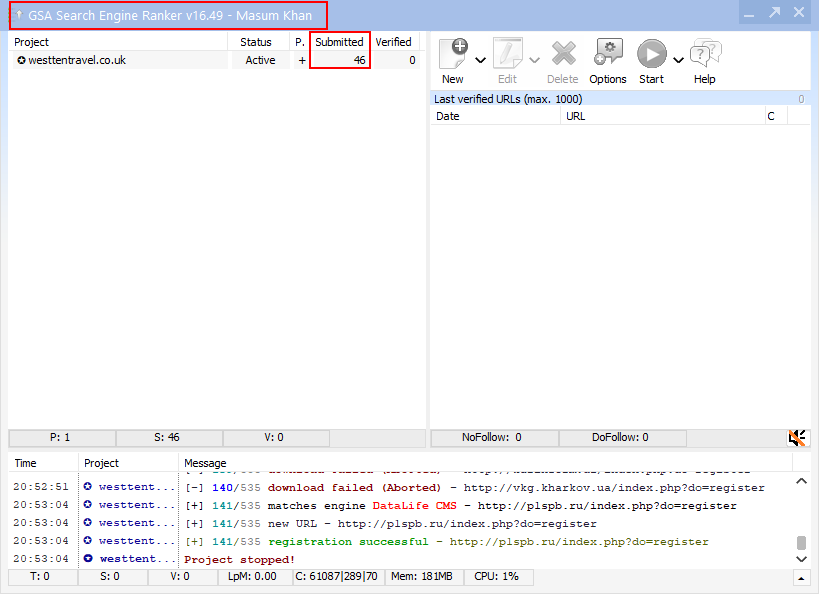Click the T: 0 bottom status cell
Image resolution: width=819 pixels, height=594 pixels.
pyautogui.click(x=43, y=577)
